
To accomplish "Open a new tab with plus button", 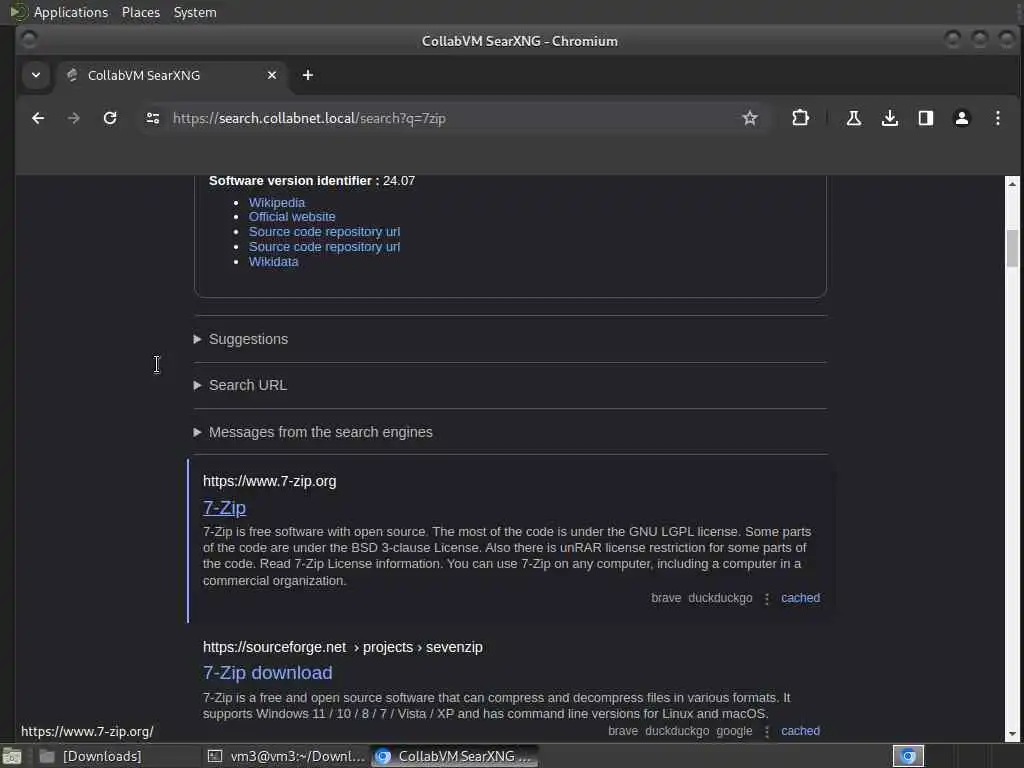I will click(308, 75).
